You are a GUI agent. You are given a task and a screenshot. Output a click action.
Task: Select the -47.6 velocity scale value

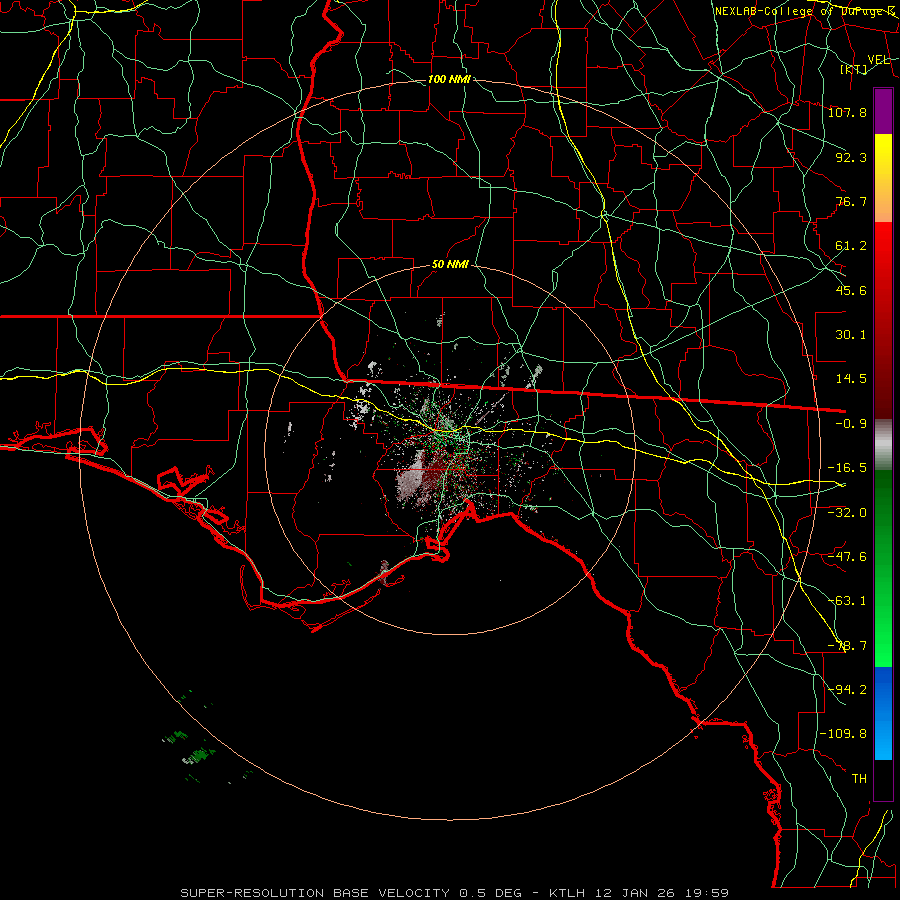click(847, 557)
